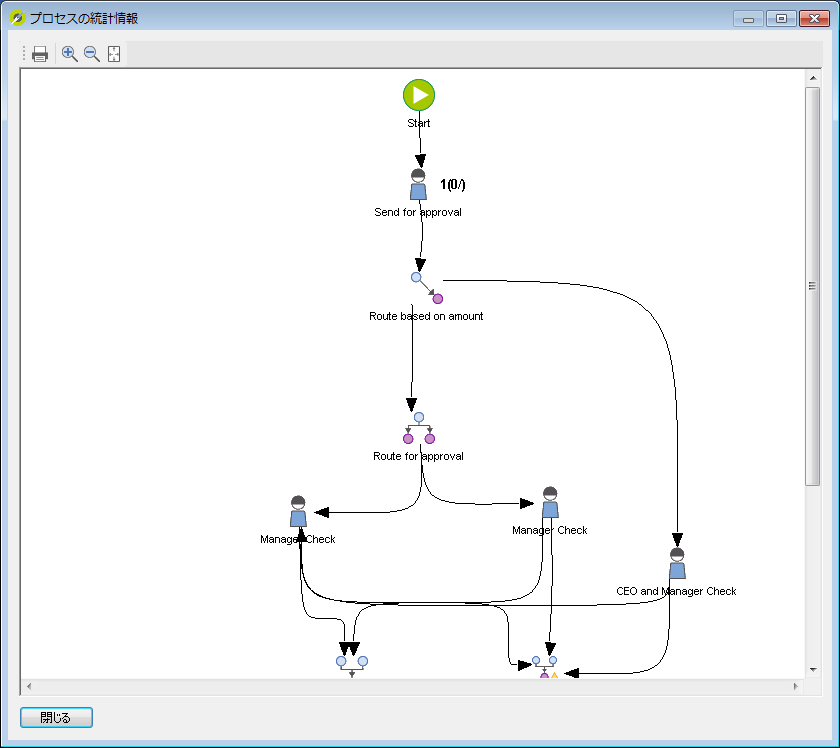This screenshot has width=840, height=748.
Task: Select the Route for approval split node
Action: 419,428
